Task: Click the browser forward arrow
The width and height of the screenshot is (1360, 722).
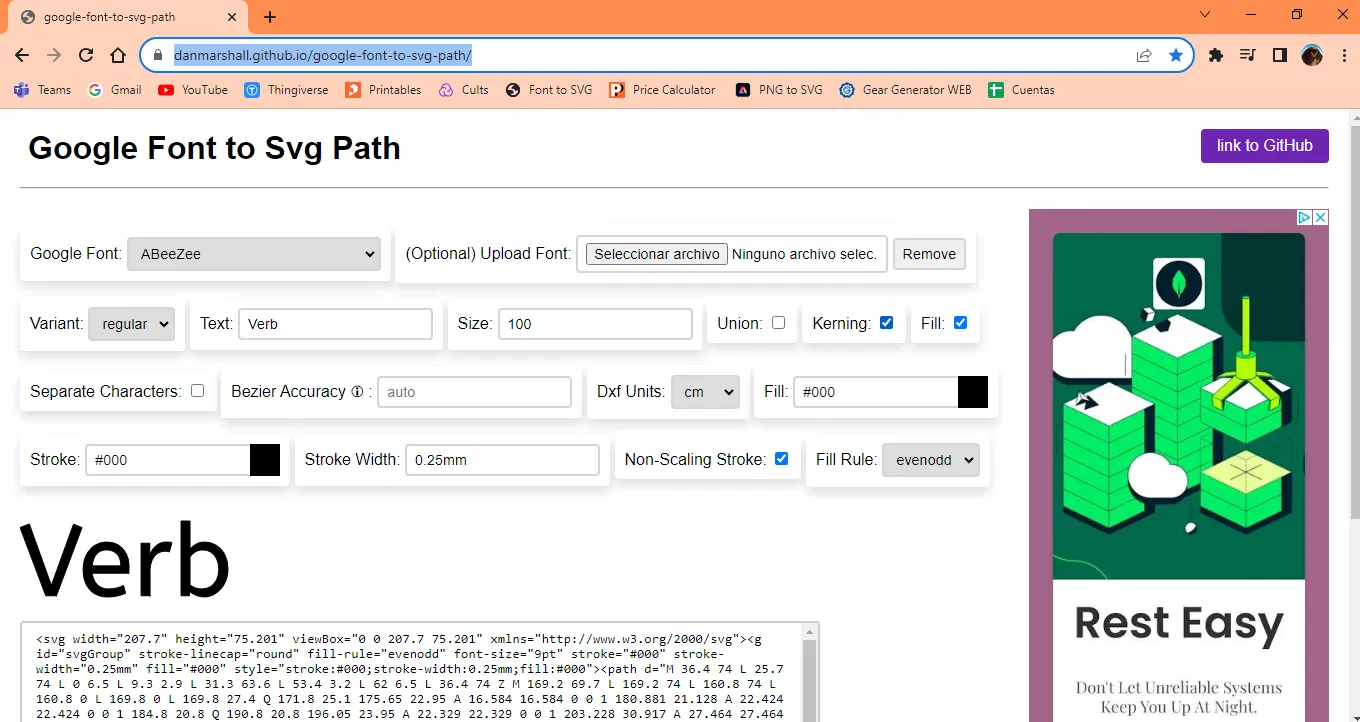Action: [x=54, y=55]
